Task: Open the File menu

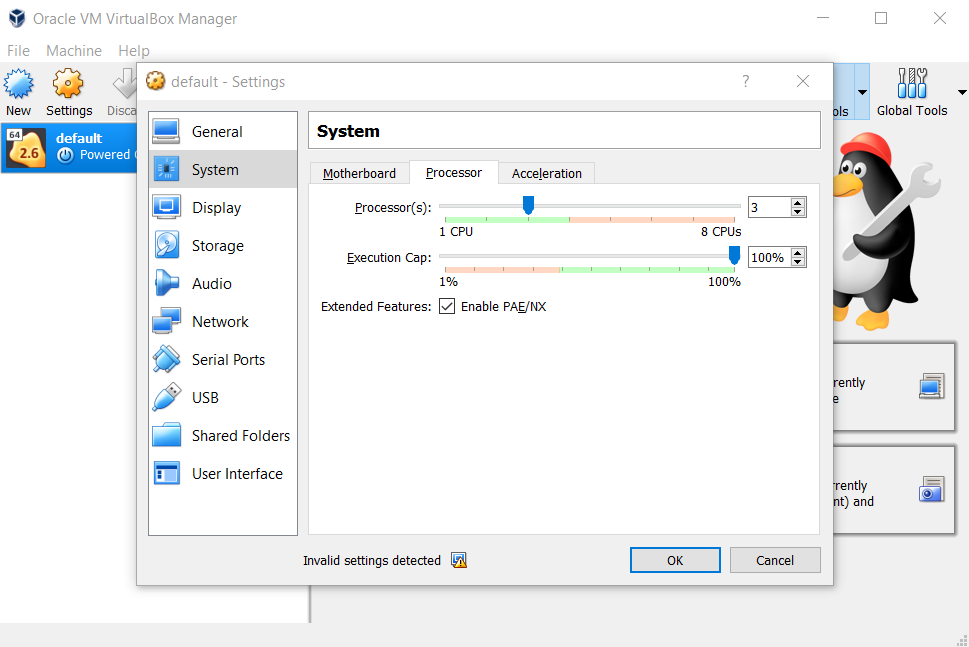Action: (18, 51)
